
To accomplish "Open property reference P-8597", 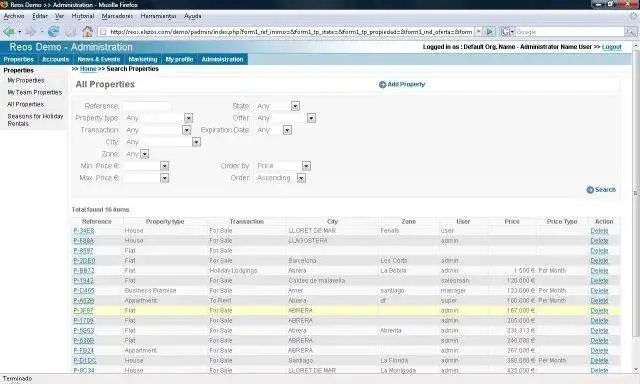I will (x=83, y=251).
